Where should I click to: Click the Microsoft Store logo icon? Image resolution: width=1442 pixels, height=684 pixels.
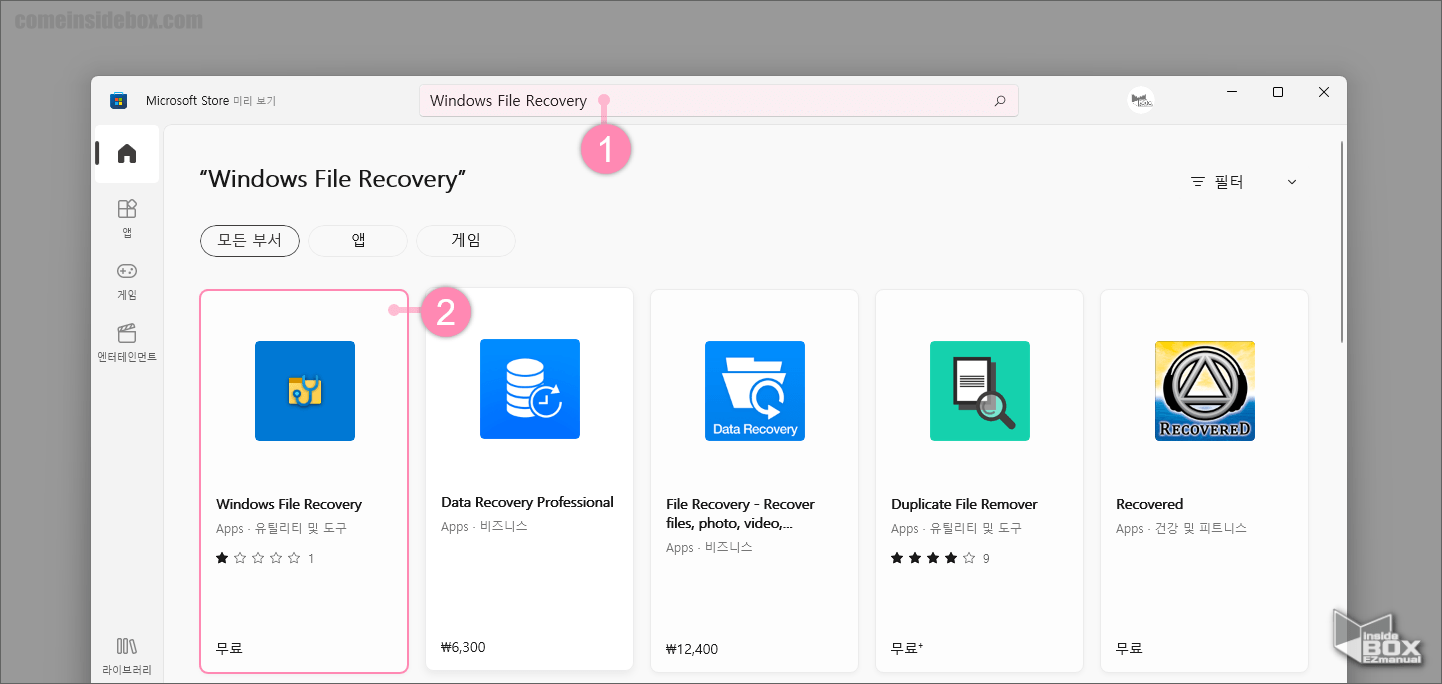pos(119,101)
